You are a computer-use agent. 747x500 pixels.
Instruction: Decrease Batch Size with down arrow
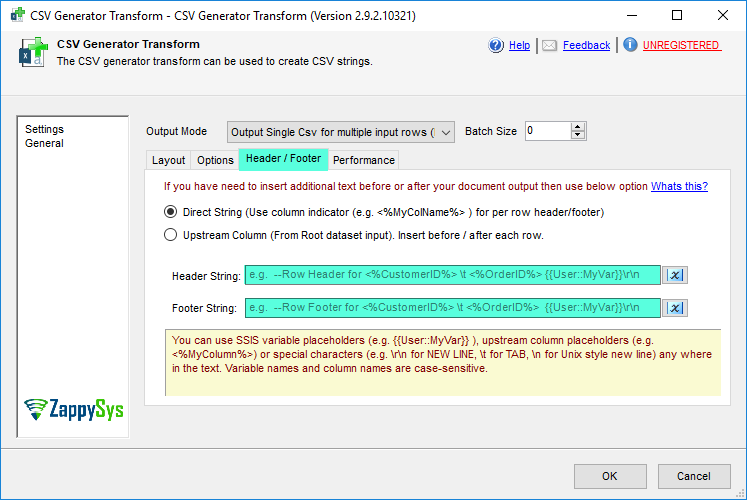pyautogui.click(x=577, y=135)
